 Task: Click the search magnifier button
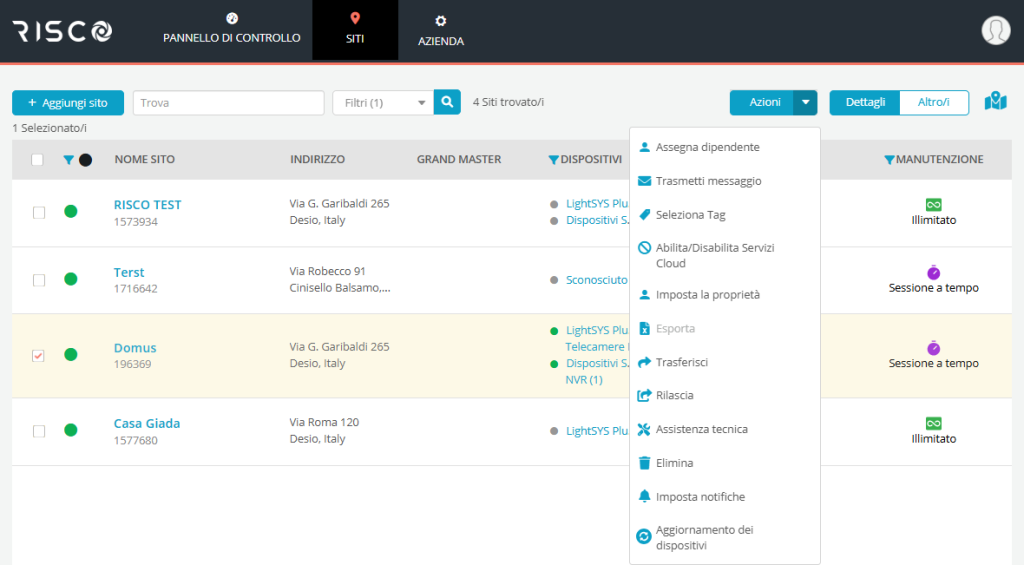(447, 102)
